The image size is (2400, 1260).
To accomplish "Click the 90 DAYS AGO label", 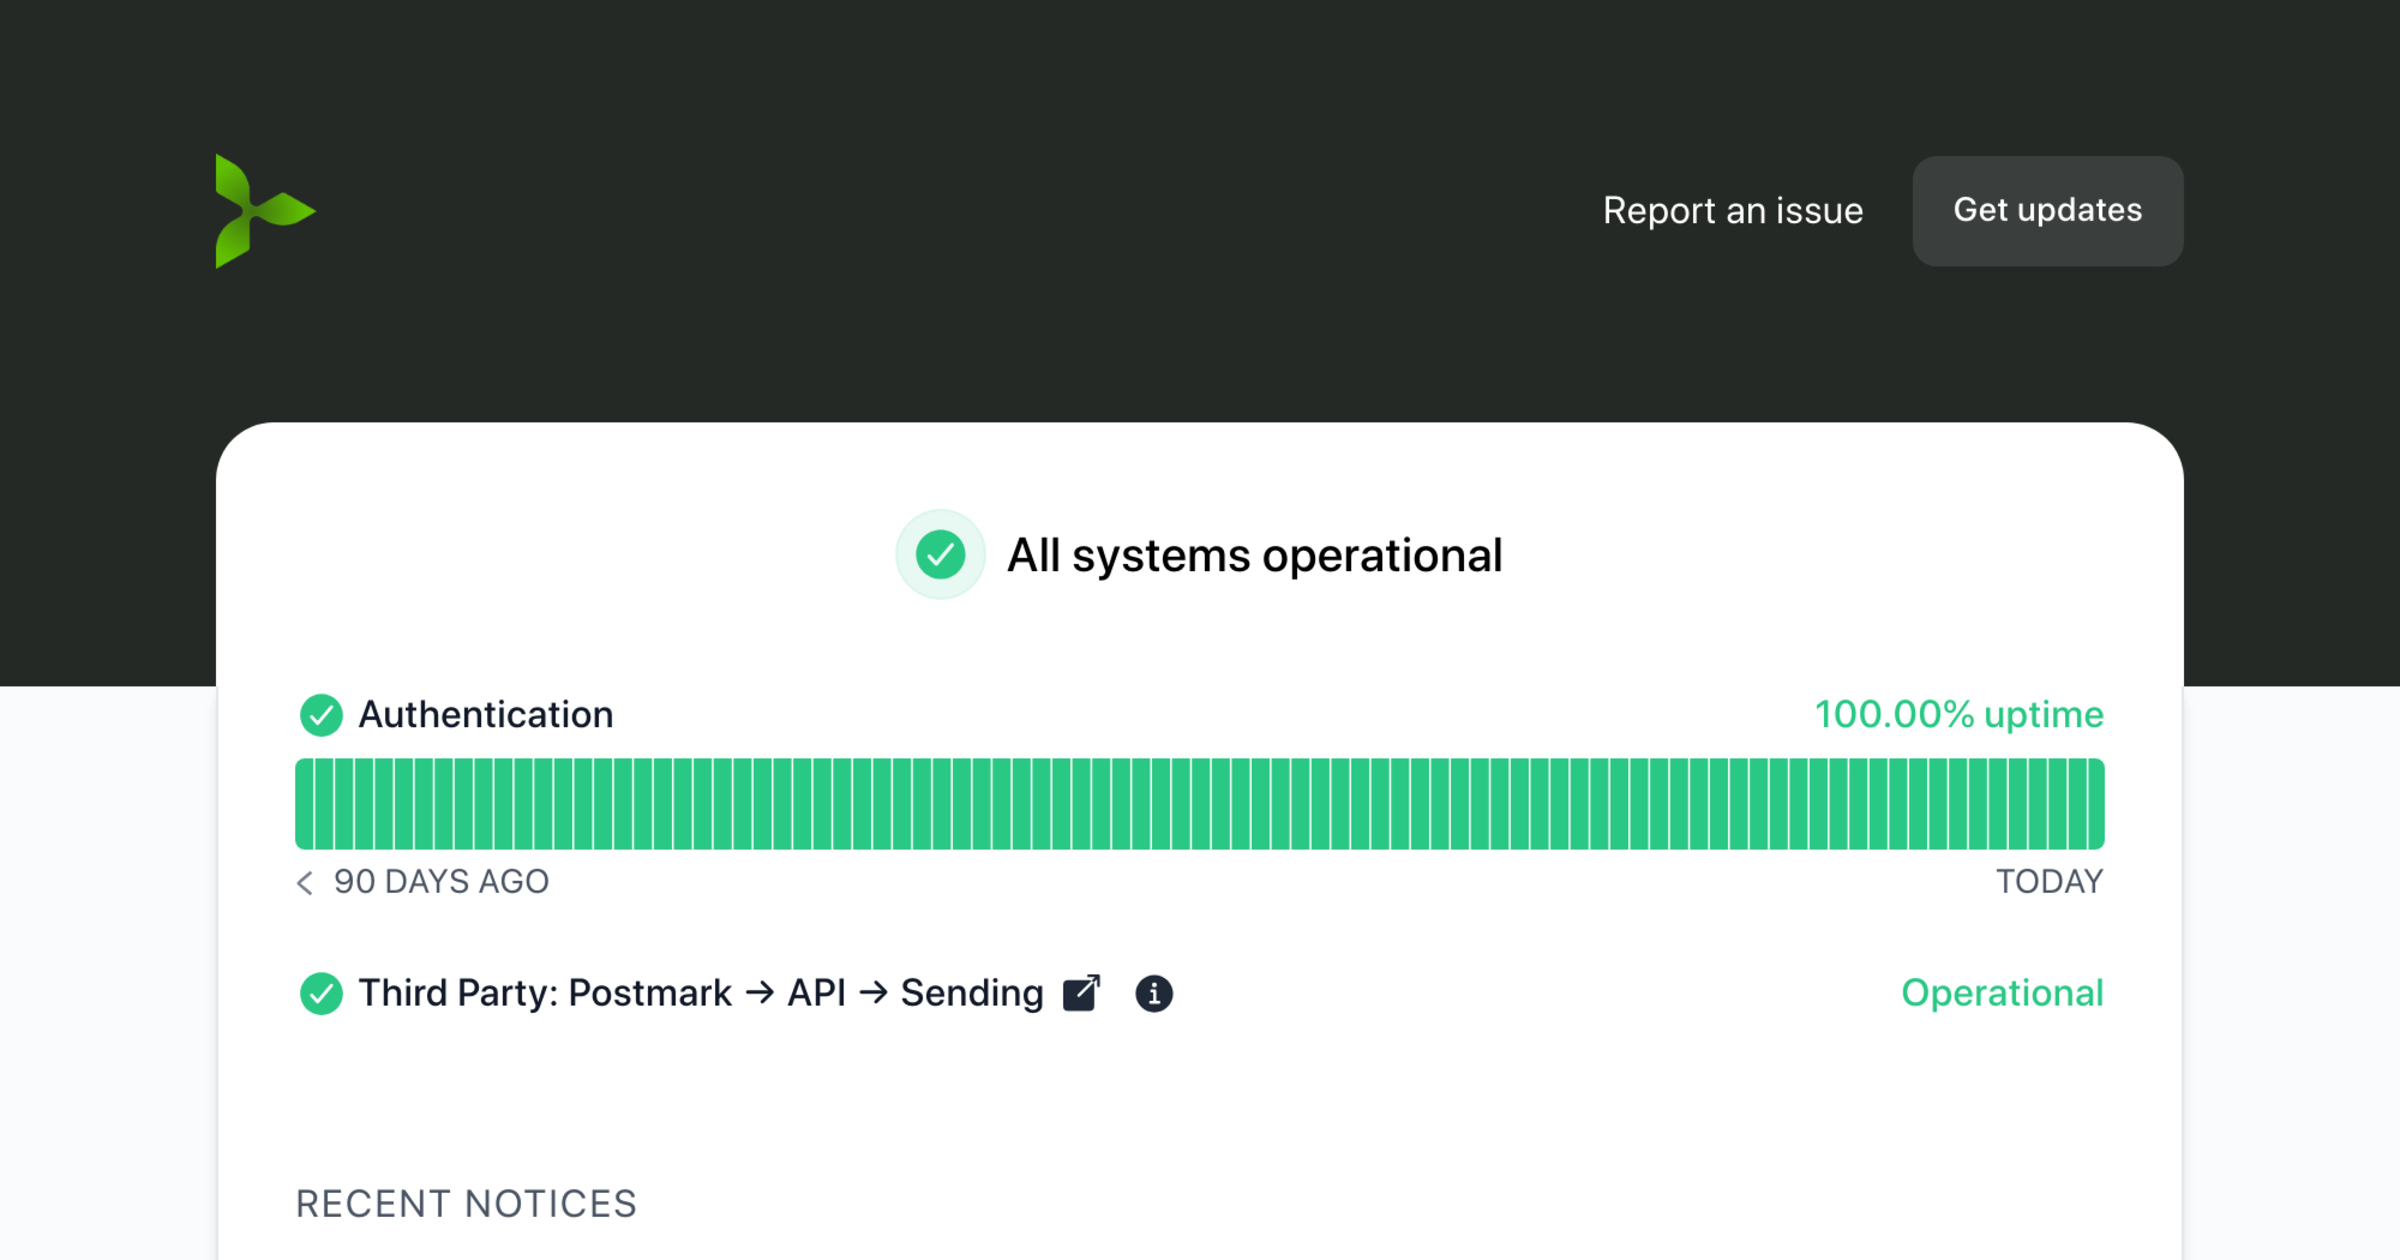I will tap(441, 882).
